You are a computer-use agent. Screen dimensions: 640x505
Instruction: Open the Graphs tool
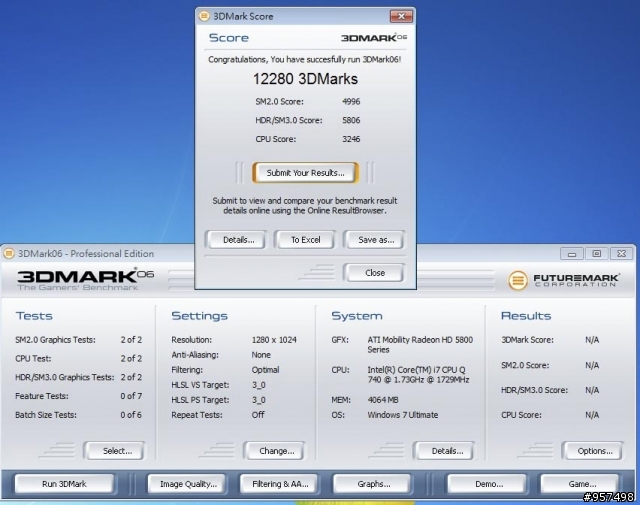[x=372, y=484]
